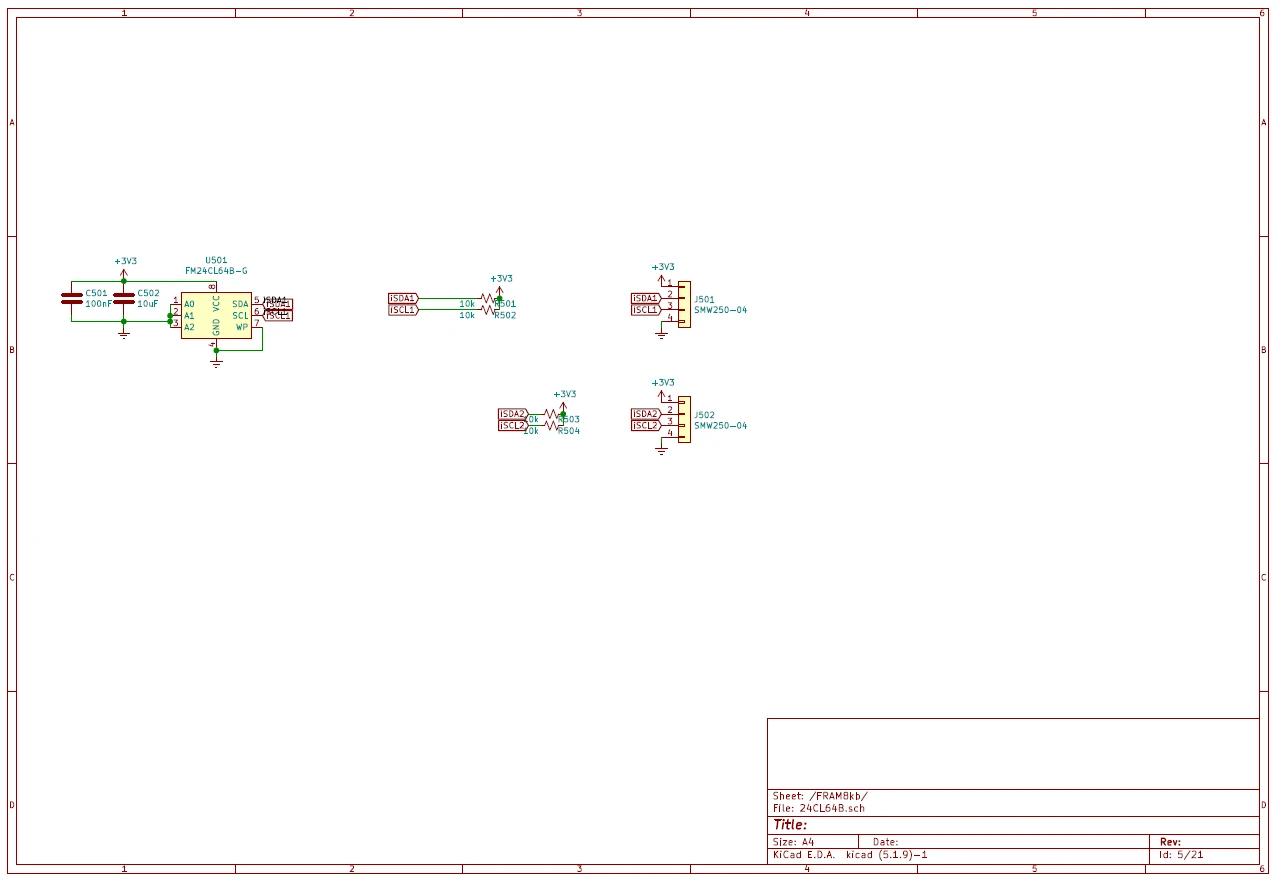Click the +3V3 power symbol above R501
1279x882 pixels.
(x=500, y=283)
